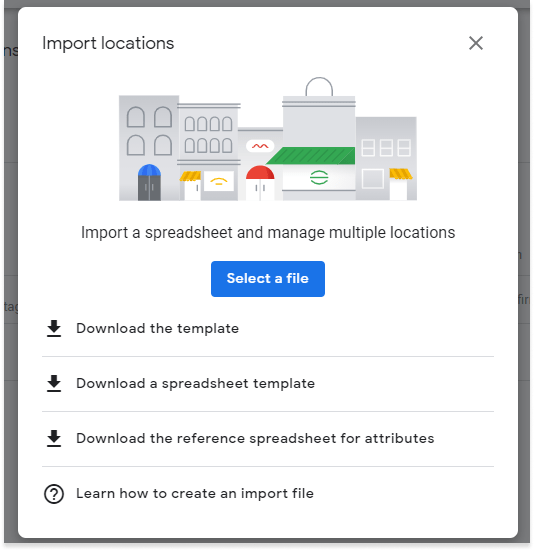Click the Import locations dialog title
The image size is (534, 551).
click(x=108, y=43)
